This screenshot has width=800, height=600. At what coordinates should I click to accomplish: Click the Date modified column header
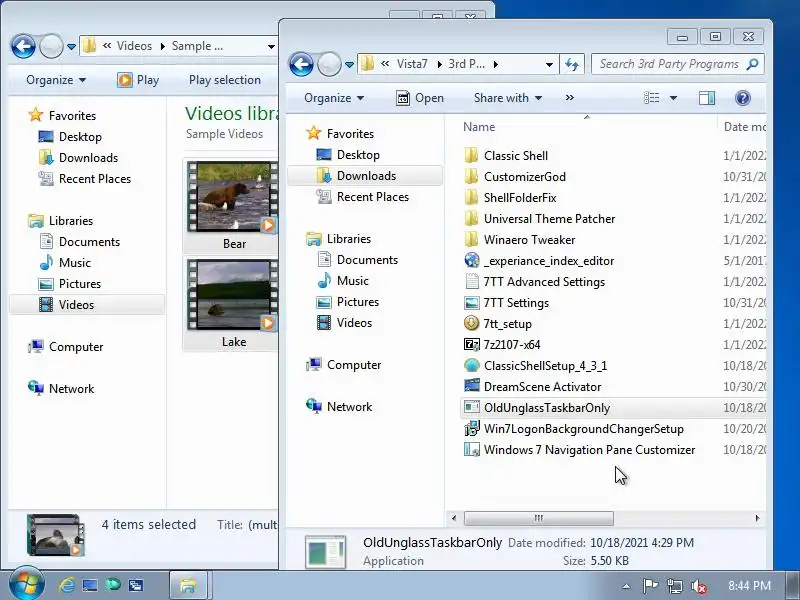pyautogui.click(x=744, y=127)
